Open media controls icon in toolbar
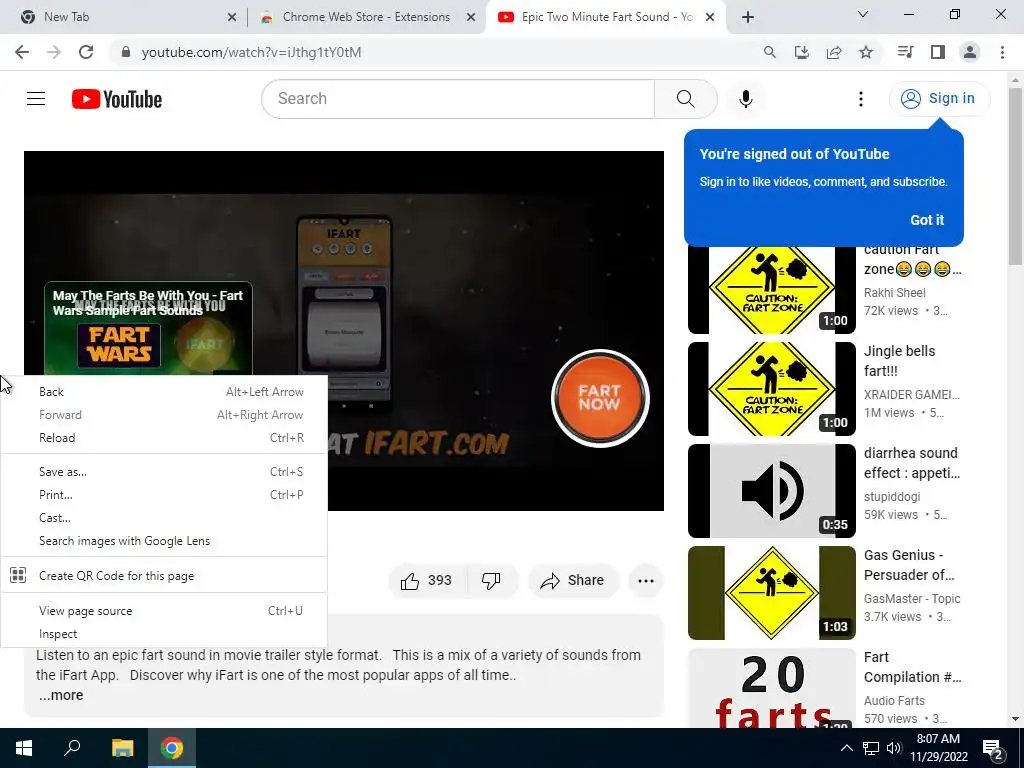This screenshot has width=1024, height=768. (x=906, y=52)
